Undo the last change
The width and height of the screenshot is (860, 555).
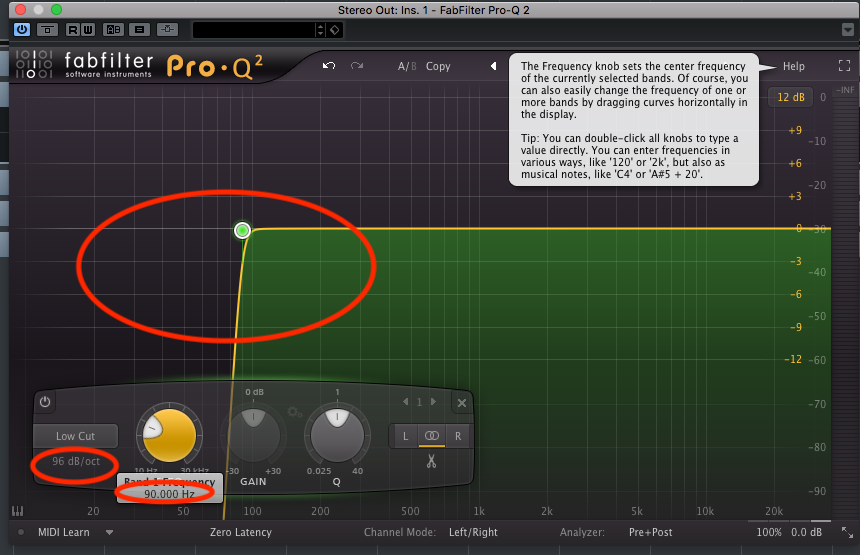point(329,66)
